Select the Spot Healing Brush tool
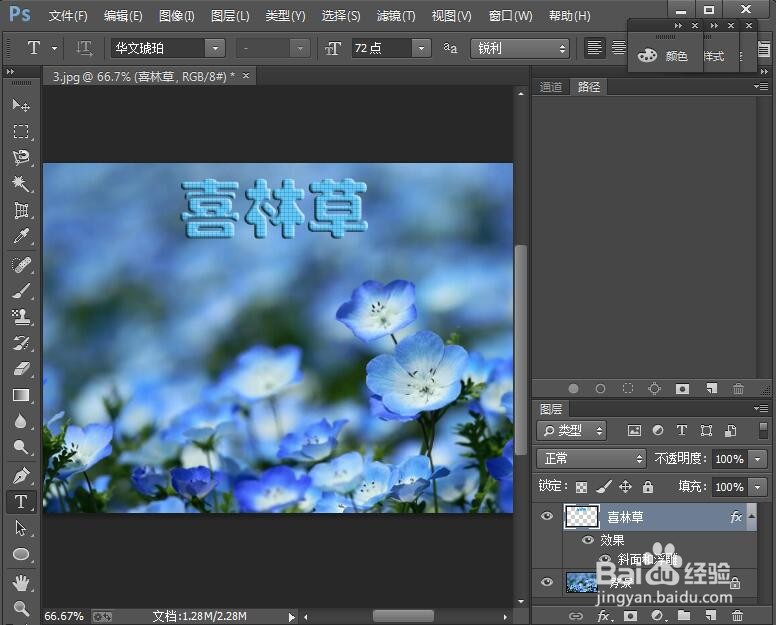The height and width of the screenshot is (625, 776). (21, 265)
